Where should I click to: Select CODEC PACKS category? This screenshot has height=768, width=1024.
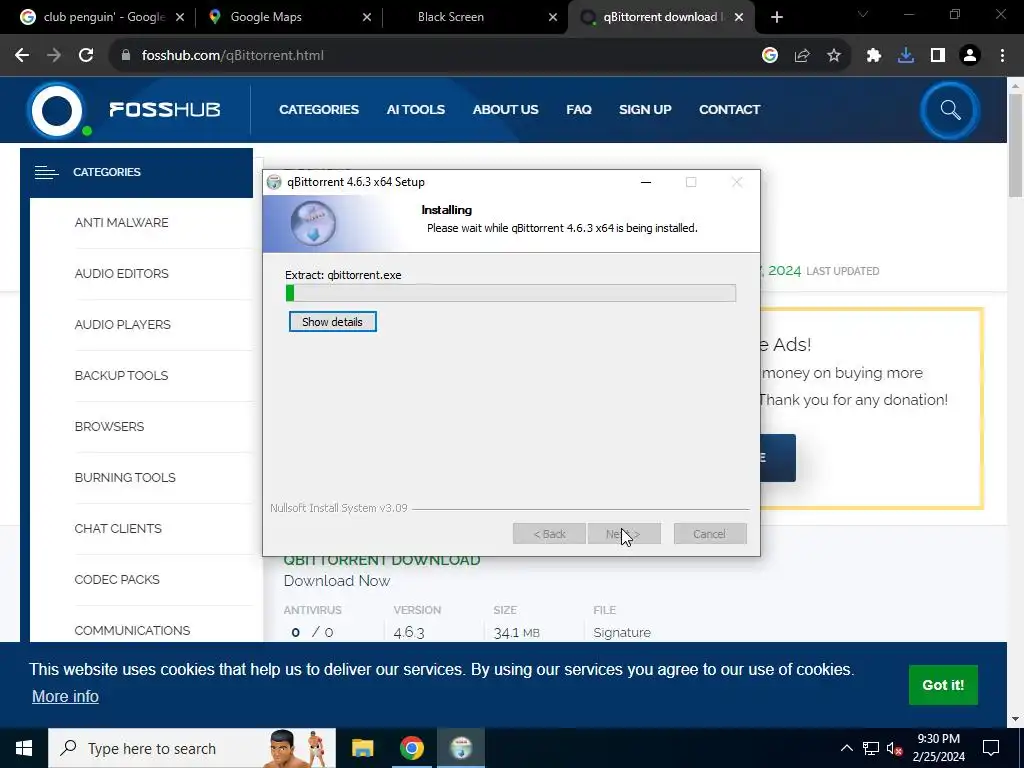tap(117, 579)
